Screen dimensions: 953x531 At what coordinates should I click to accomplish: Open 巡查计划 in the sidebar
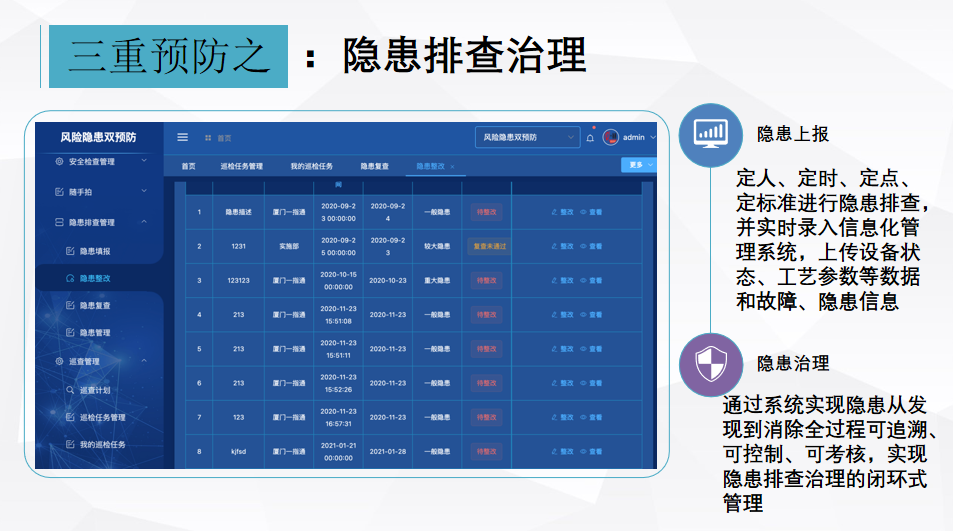[x=95, y=390]
